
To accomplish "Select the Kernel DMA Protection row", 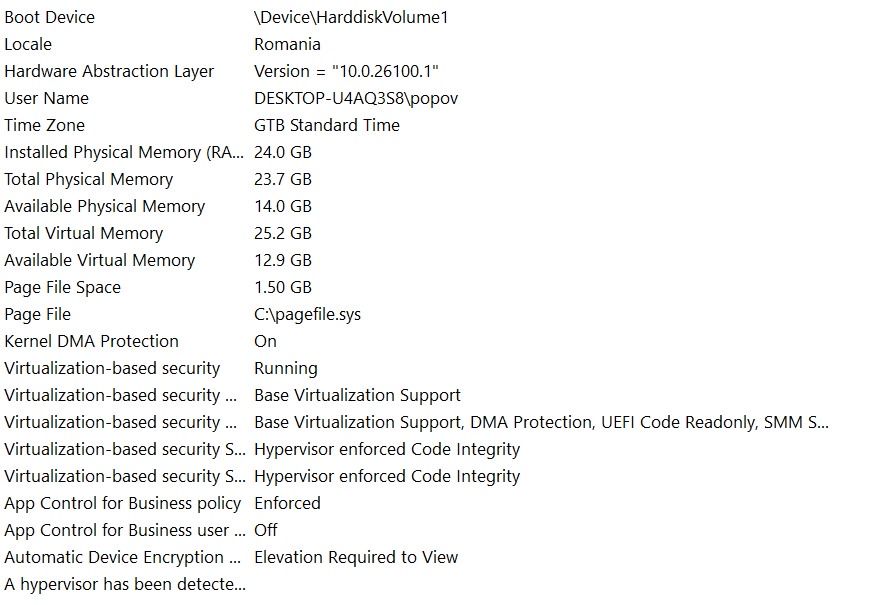I will [91, 341].
